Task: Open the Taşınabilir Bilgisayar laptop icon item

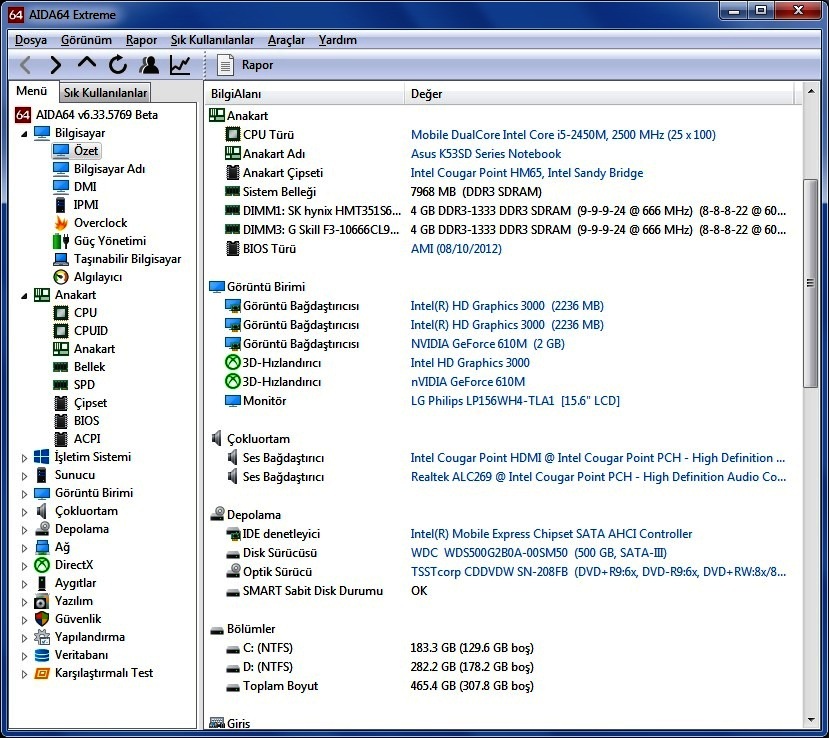Action: (x=61, y=259)
